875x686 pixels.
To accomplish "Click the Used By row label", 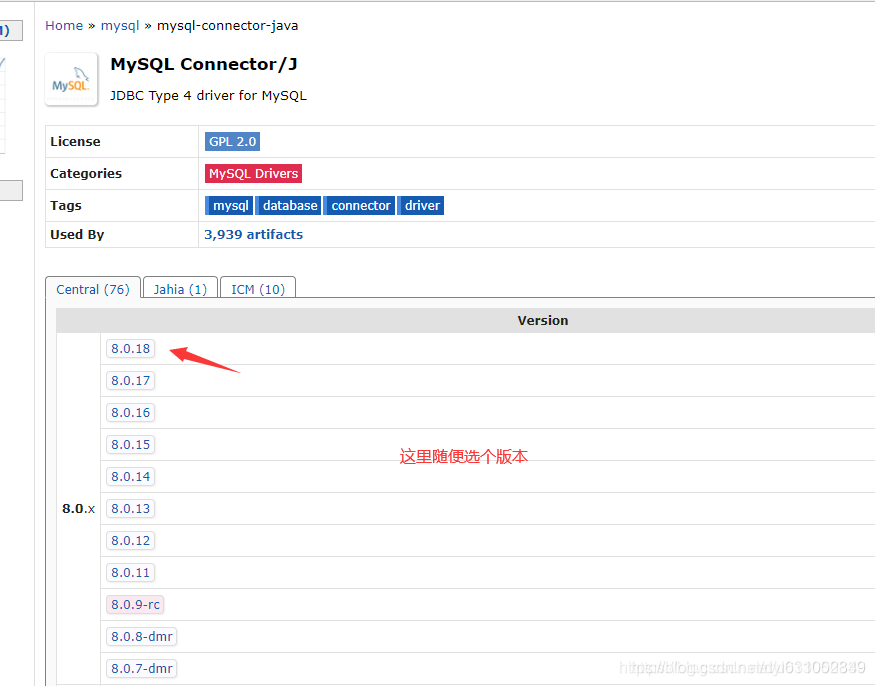I will [x=77, y=234].
